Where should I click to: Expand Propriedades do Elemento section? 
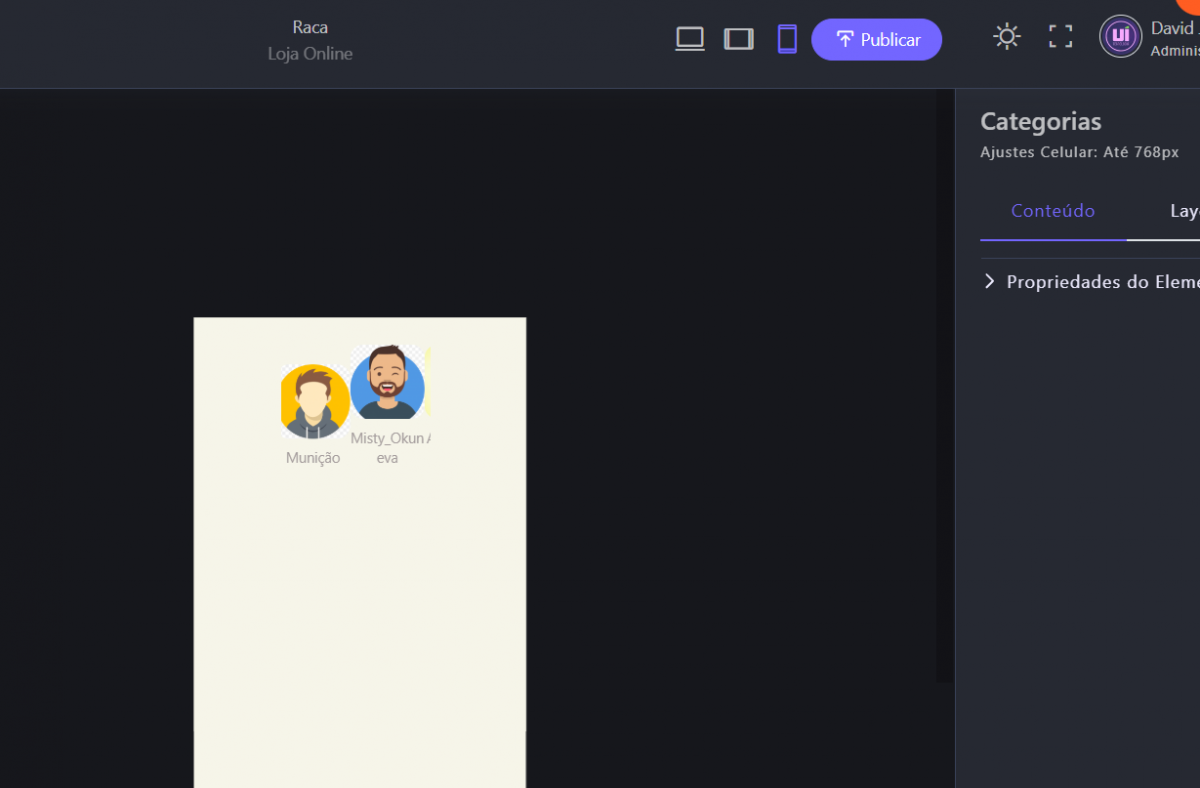pos(1102,282)
